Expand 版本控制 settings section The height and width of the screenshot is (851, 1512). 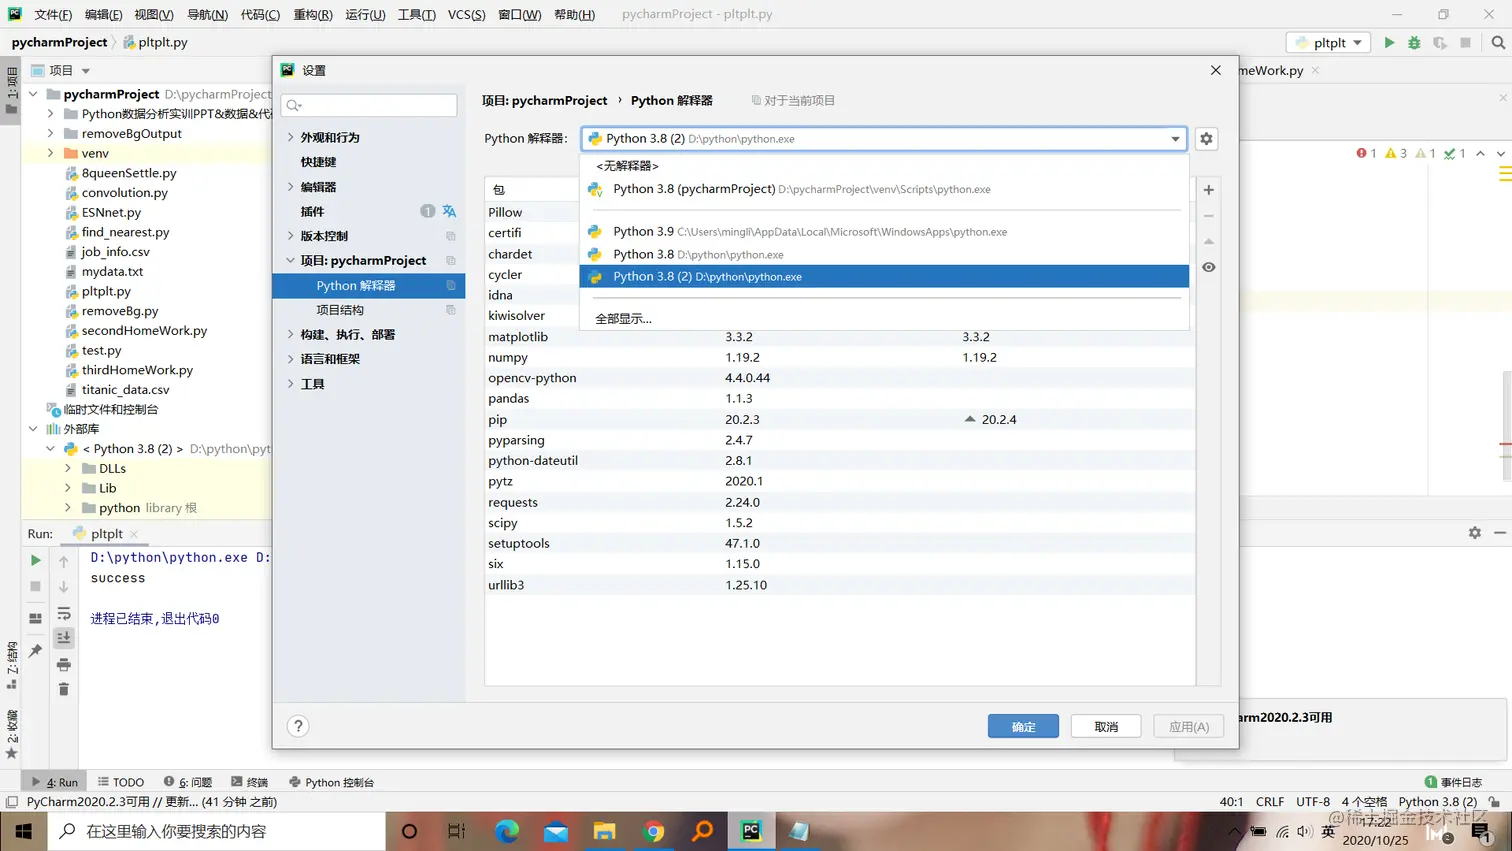pyautogui.click(x=291, y=236)
